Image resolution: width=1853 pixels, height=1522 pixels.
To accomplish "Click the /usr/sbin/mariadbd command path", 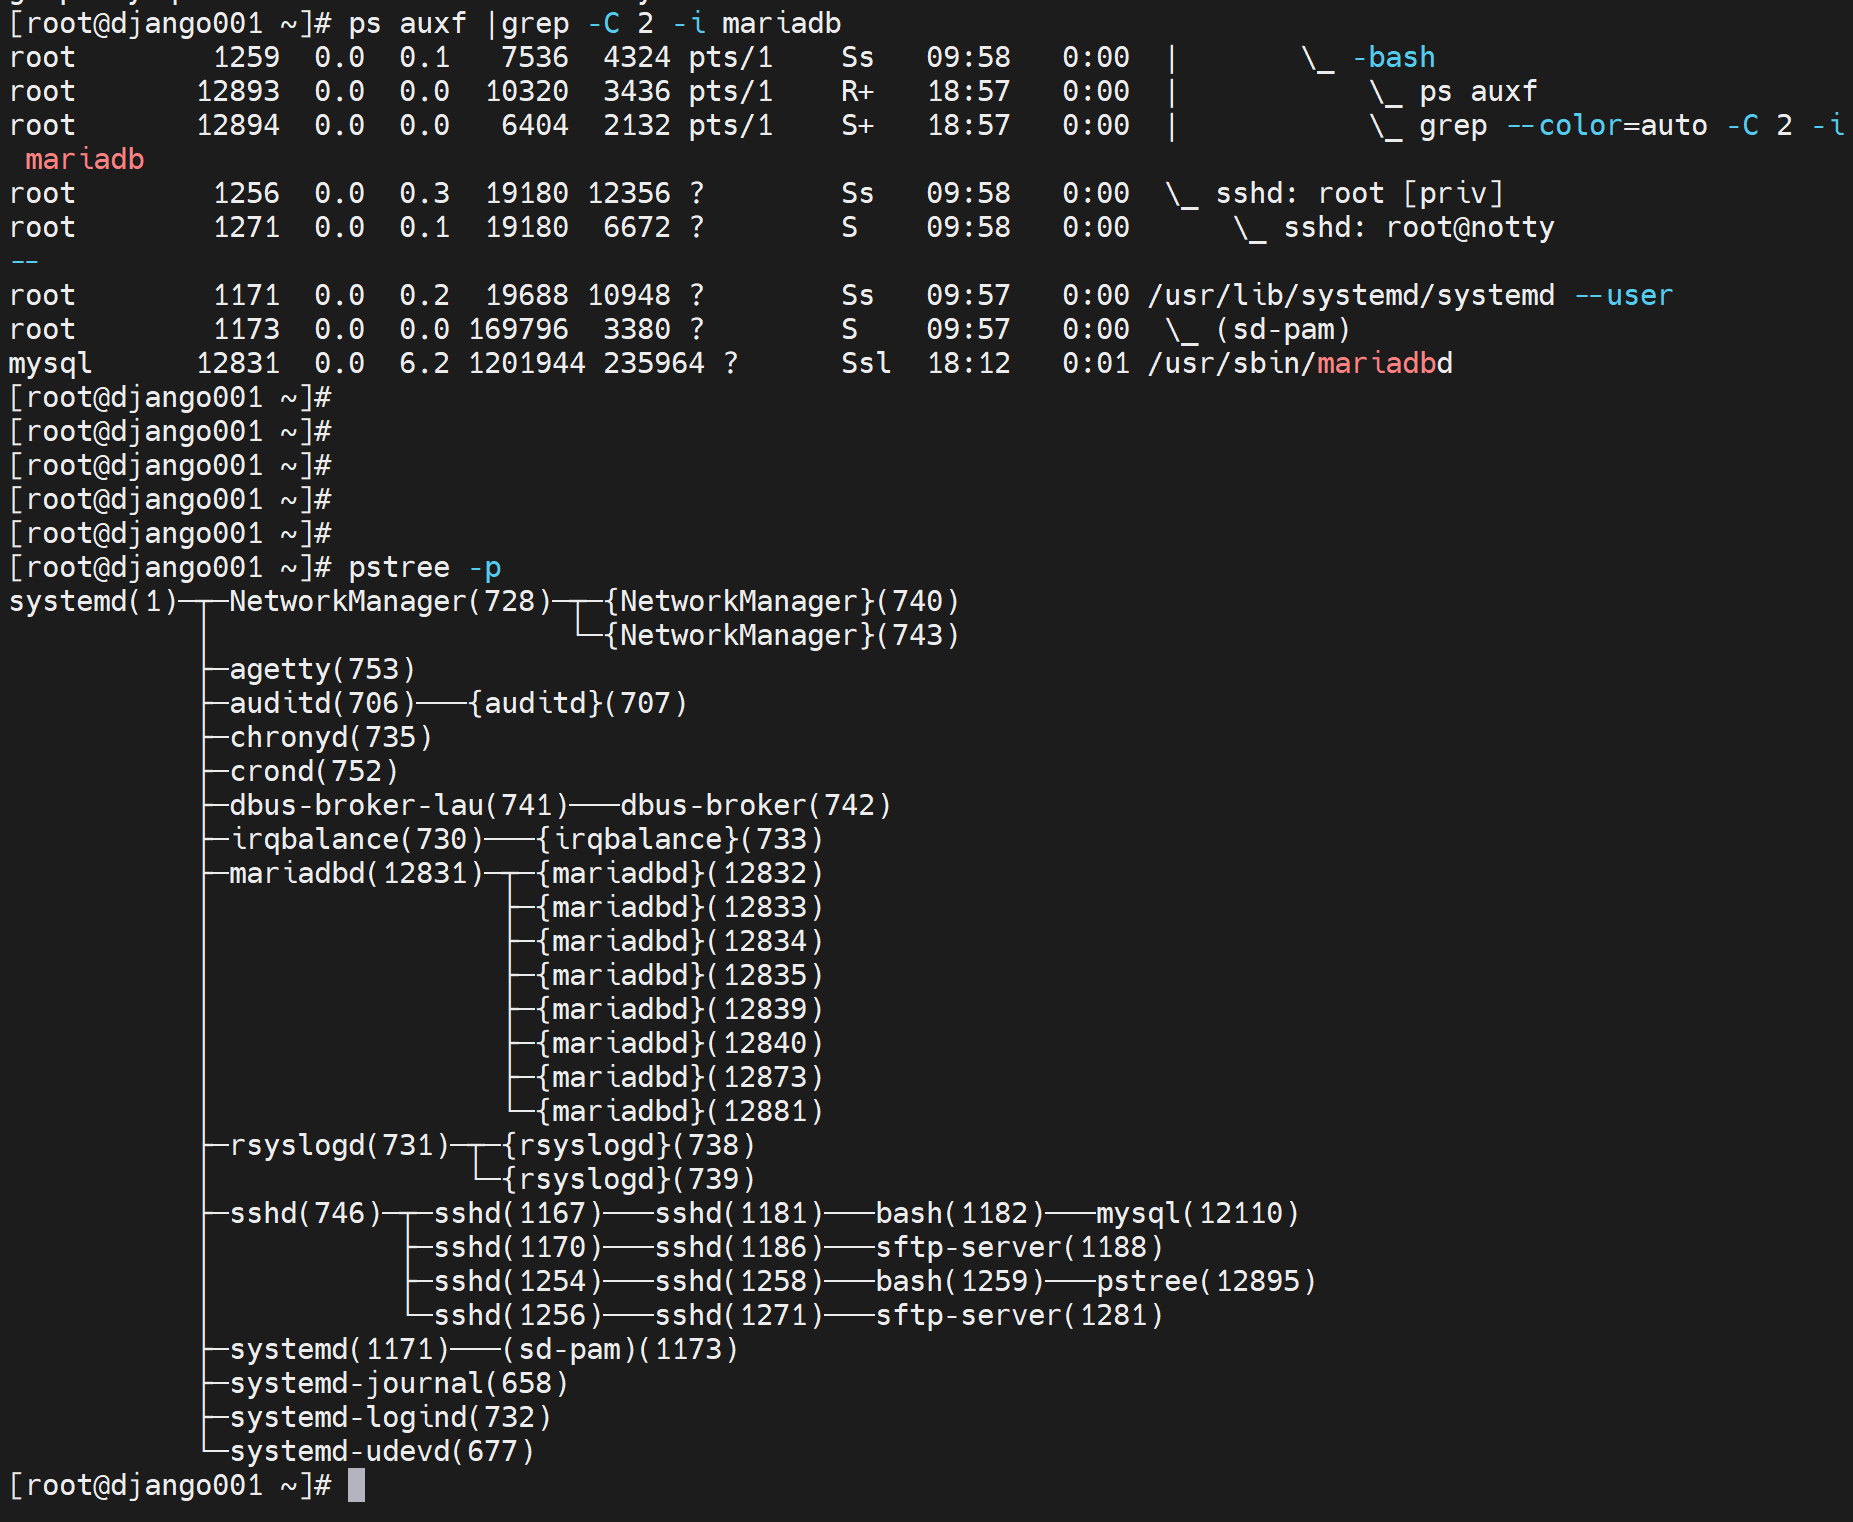I will point(1300,363).
